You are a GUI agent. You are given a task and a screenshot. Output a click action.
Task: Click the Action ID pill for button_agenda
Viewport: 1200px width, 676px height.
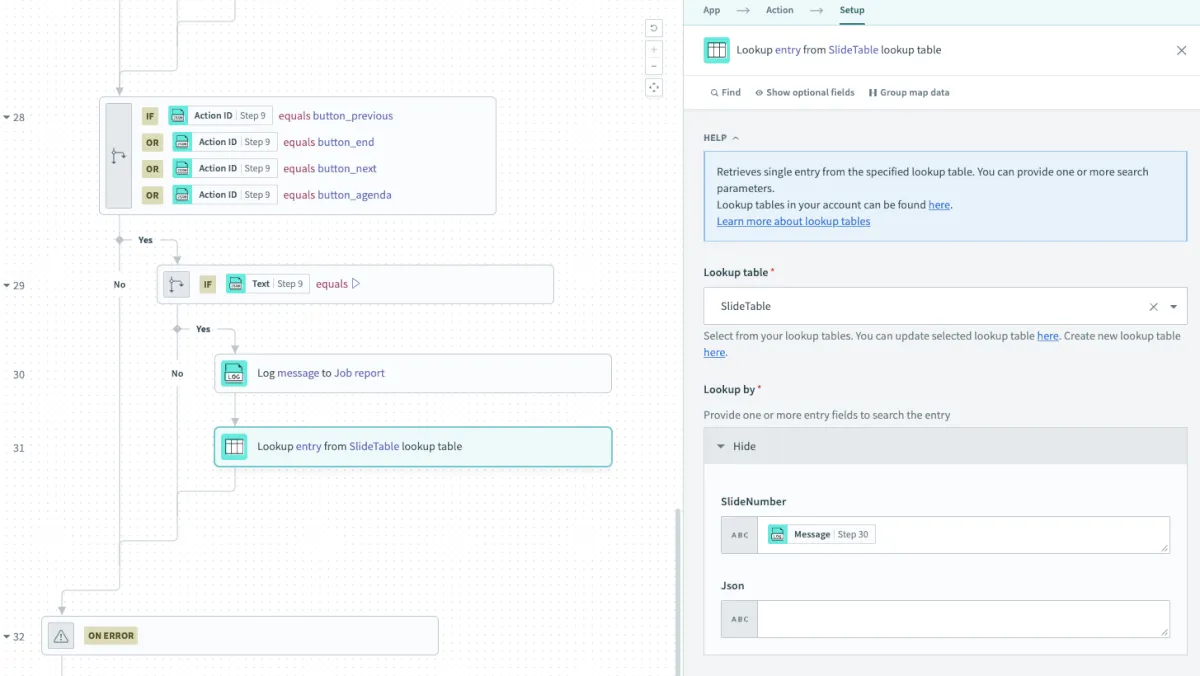[224, 194]
